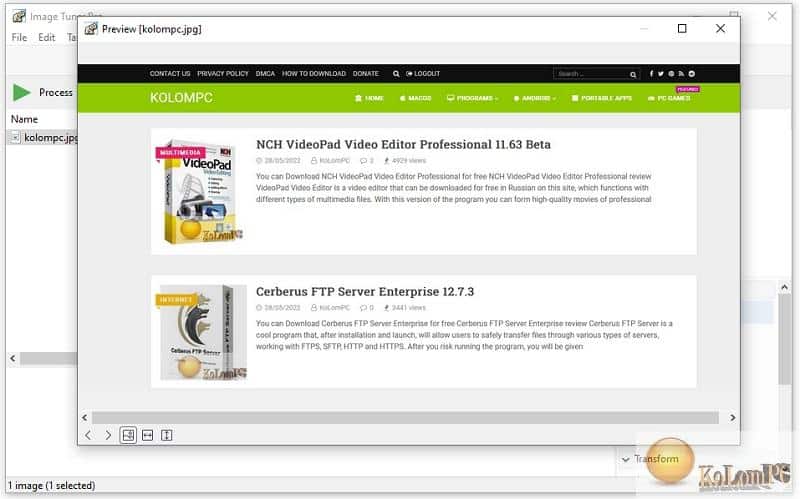The width and height of the screenshot is (800, 499).
Task: Click the right panel scrollbar up arrow
Action: click(784, 287)
